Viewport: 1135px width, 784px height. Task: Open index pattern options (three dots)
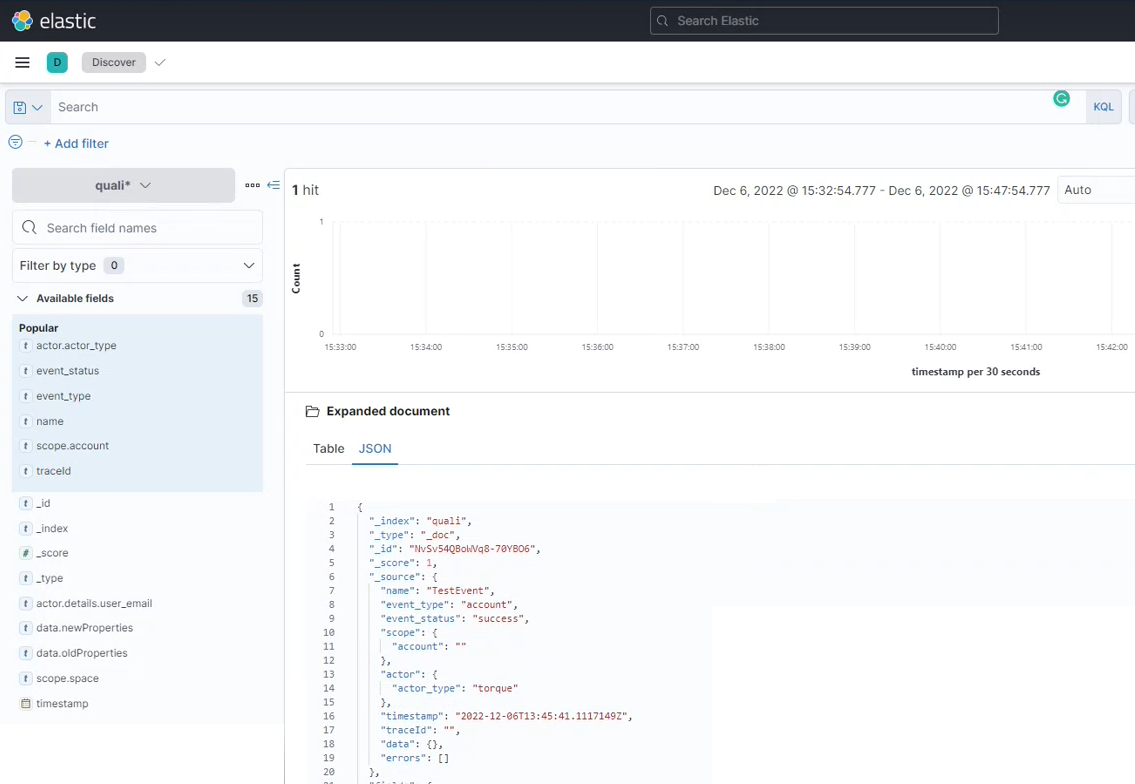click(x=252, y=185)
